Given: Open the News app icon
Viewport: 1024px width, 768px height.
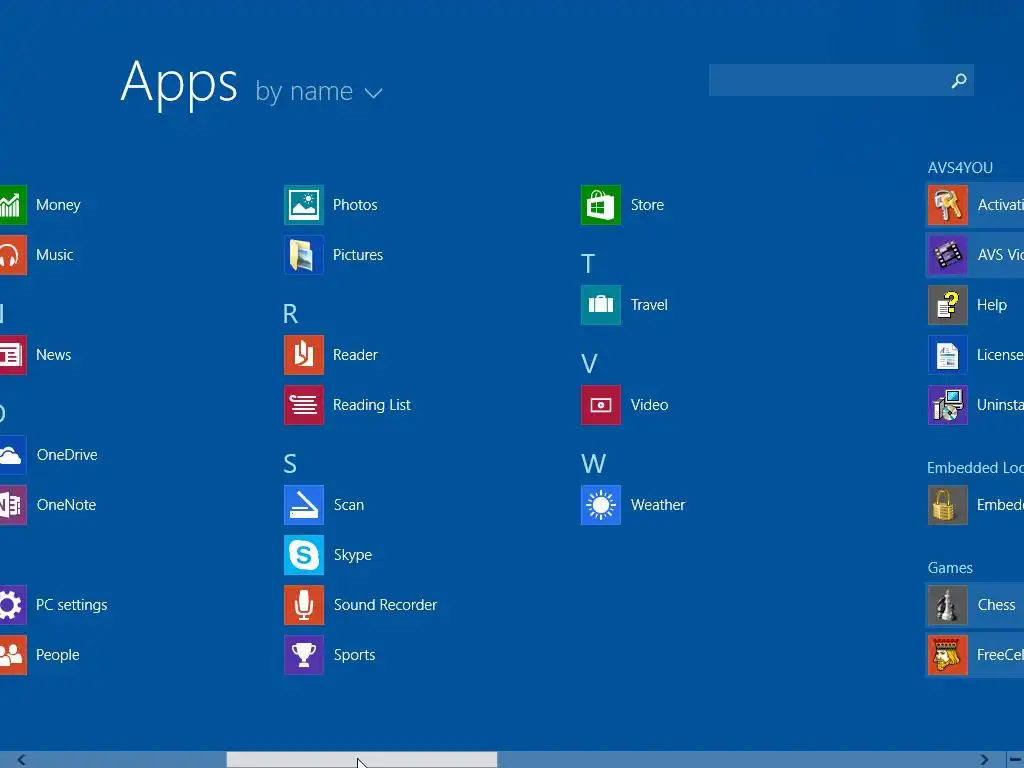Looking at the screenshot, I should 13,355.
